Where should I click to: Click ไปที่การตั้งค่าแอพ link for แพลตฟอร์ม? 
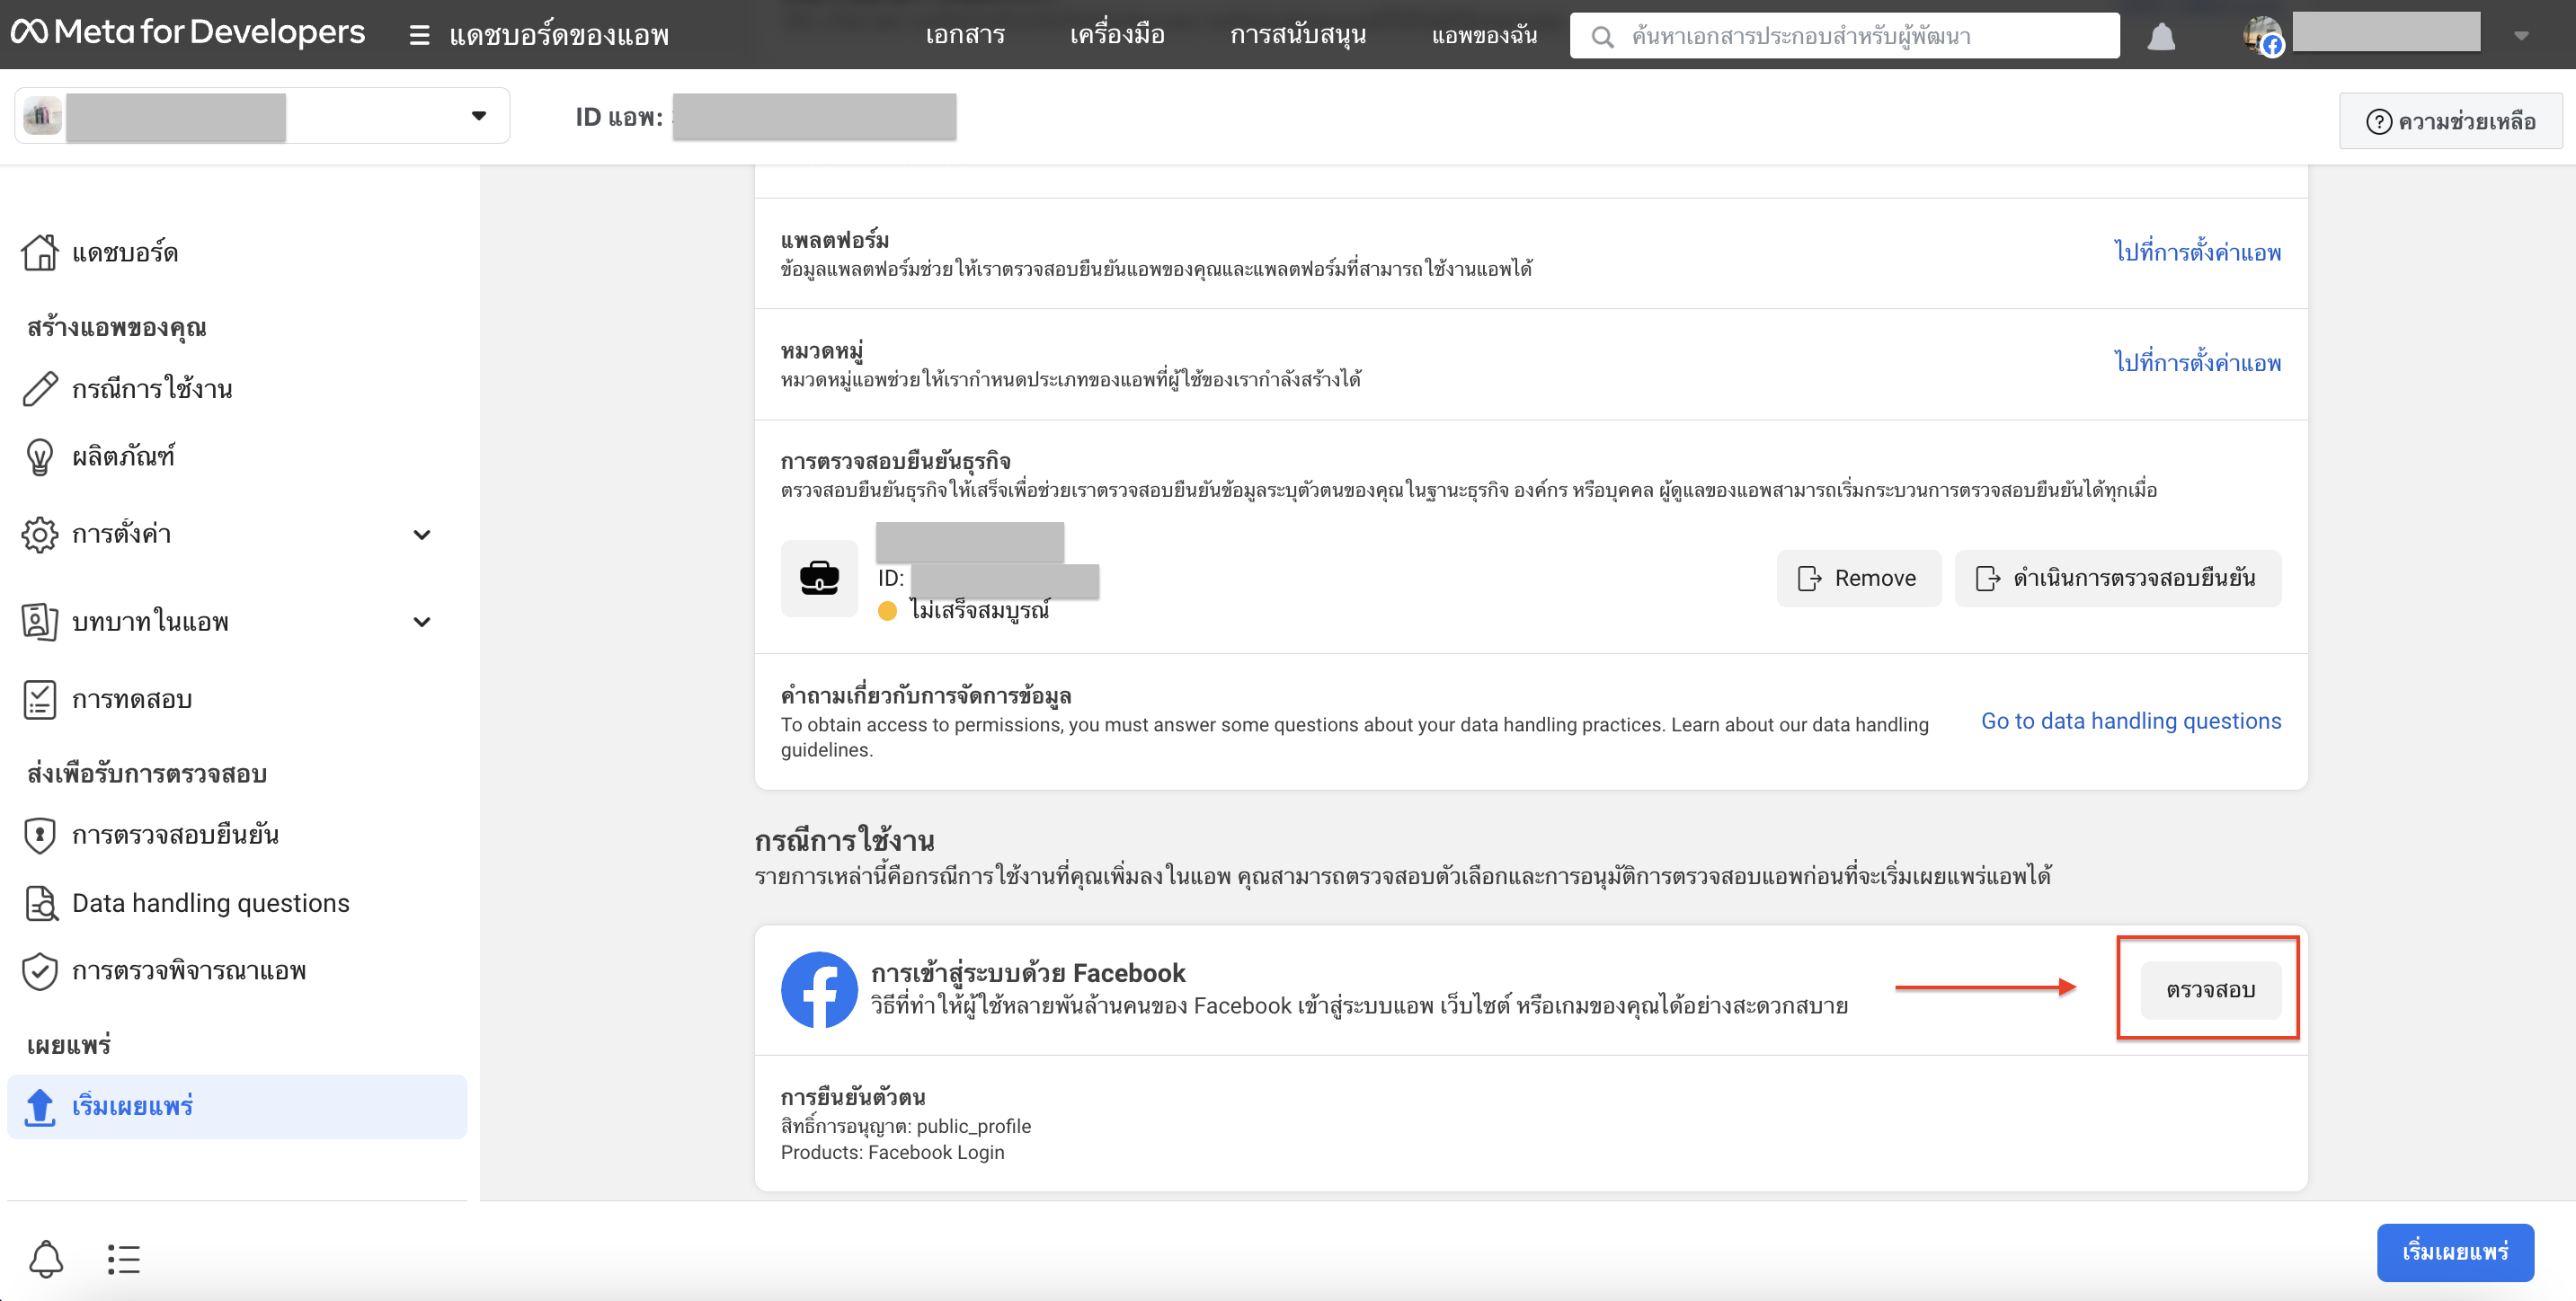[2197, 252]
